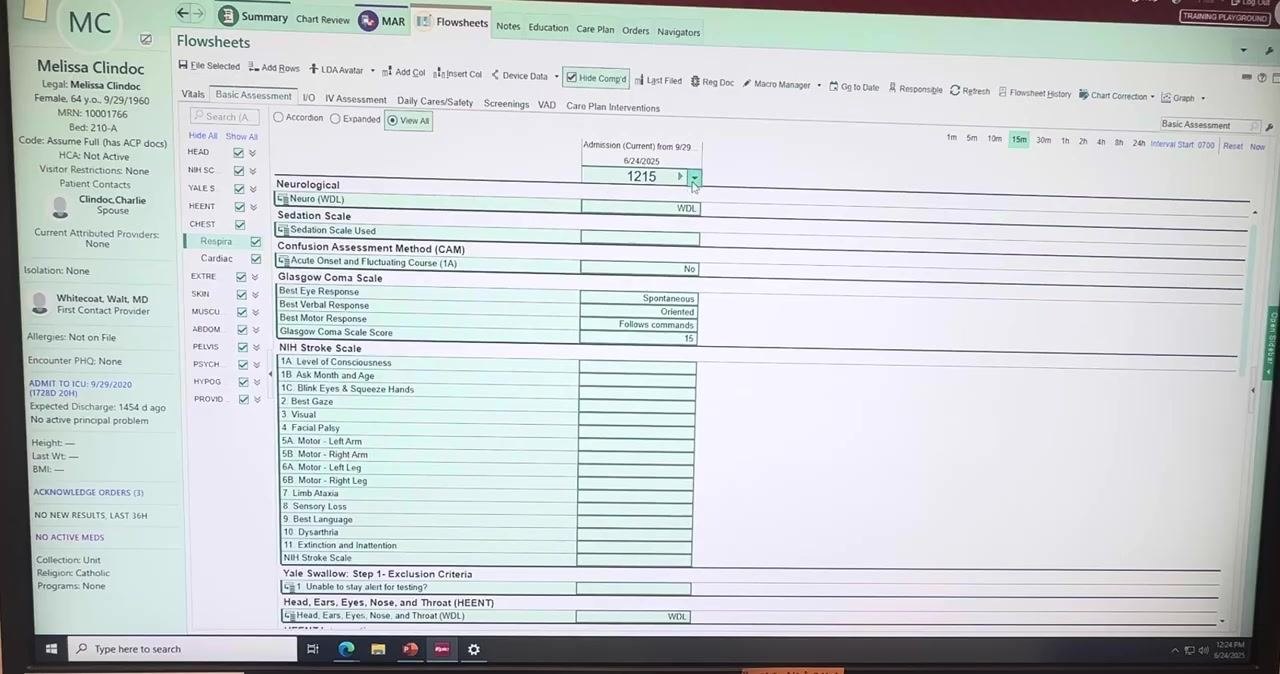Open the Daily Cares/Safety tab
Viewport: 1280px width, 674px height.
(x=435, y=101)
